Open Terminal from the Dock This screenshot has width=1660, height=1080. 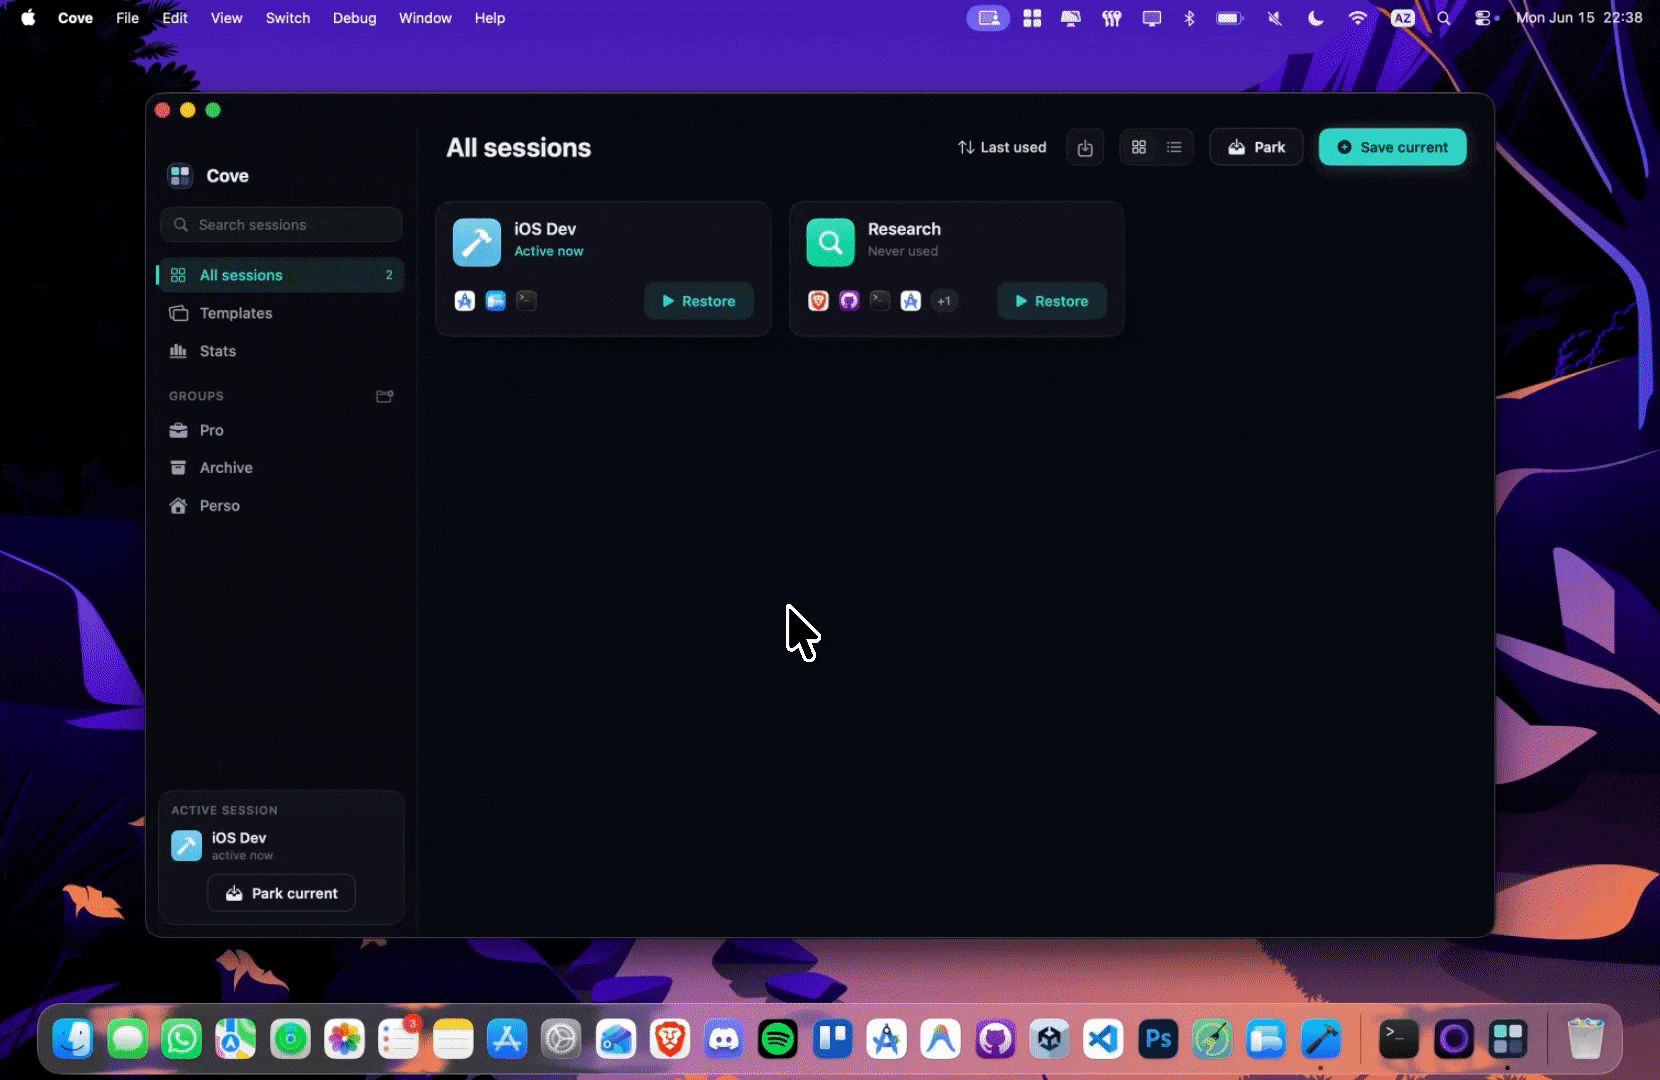tap(1399, 1040)
